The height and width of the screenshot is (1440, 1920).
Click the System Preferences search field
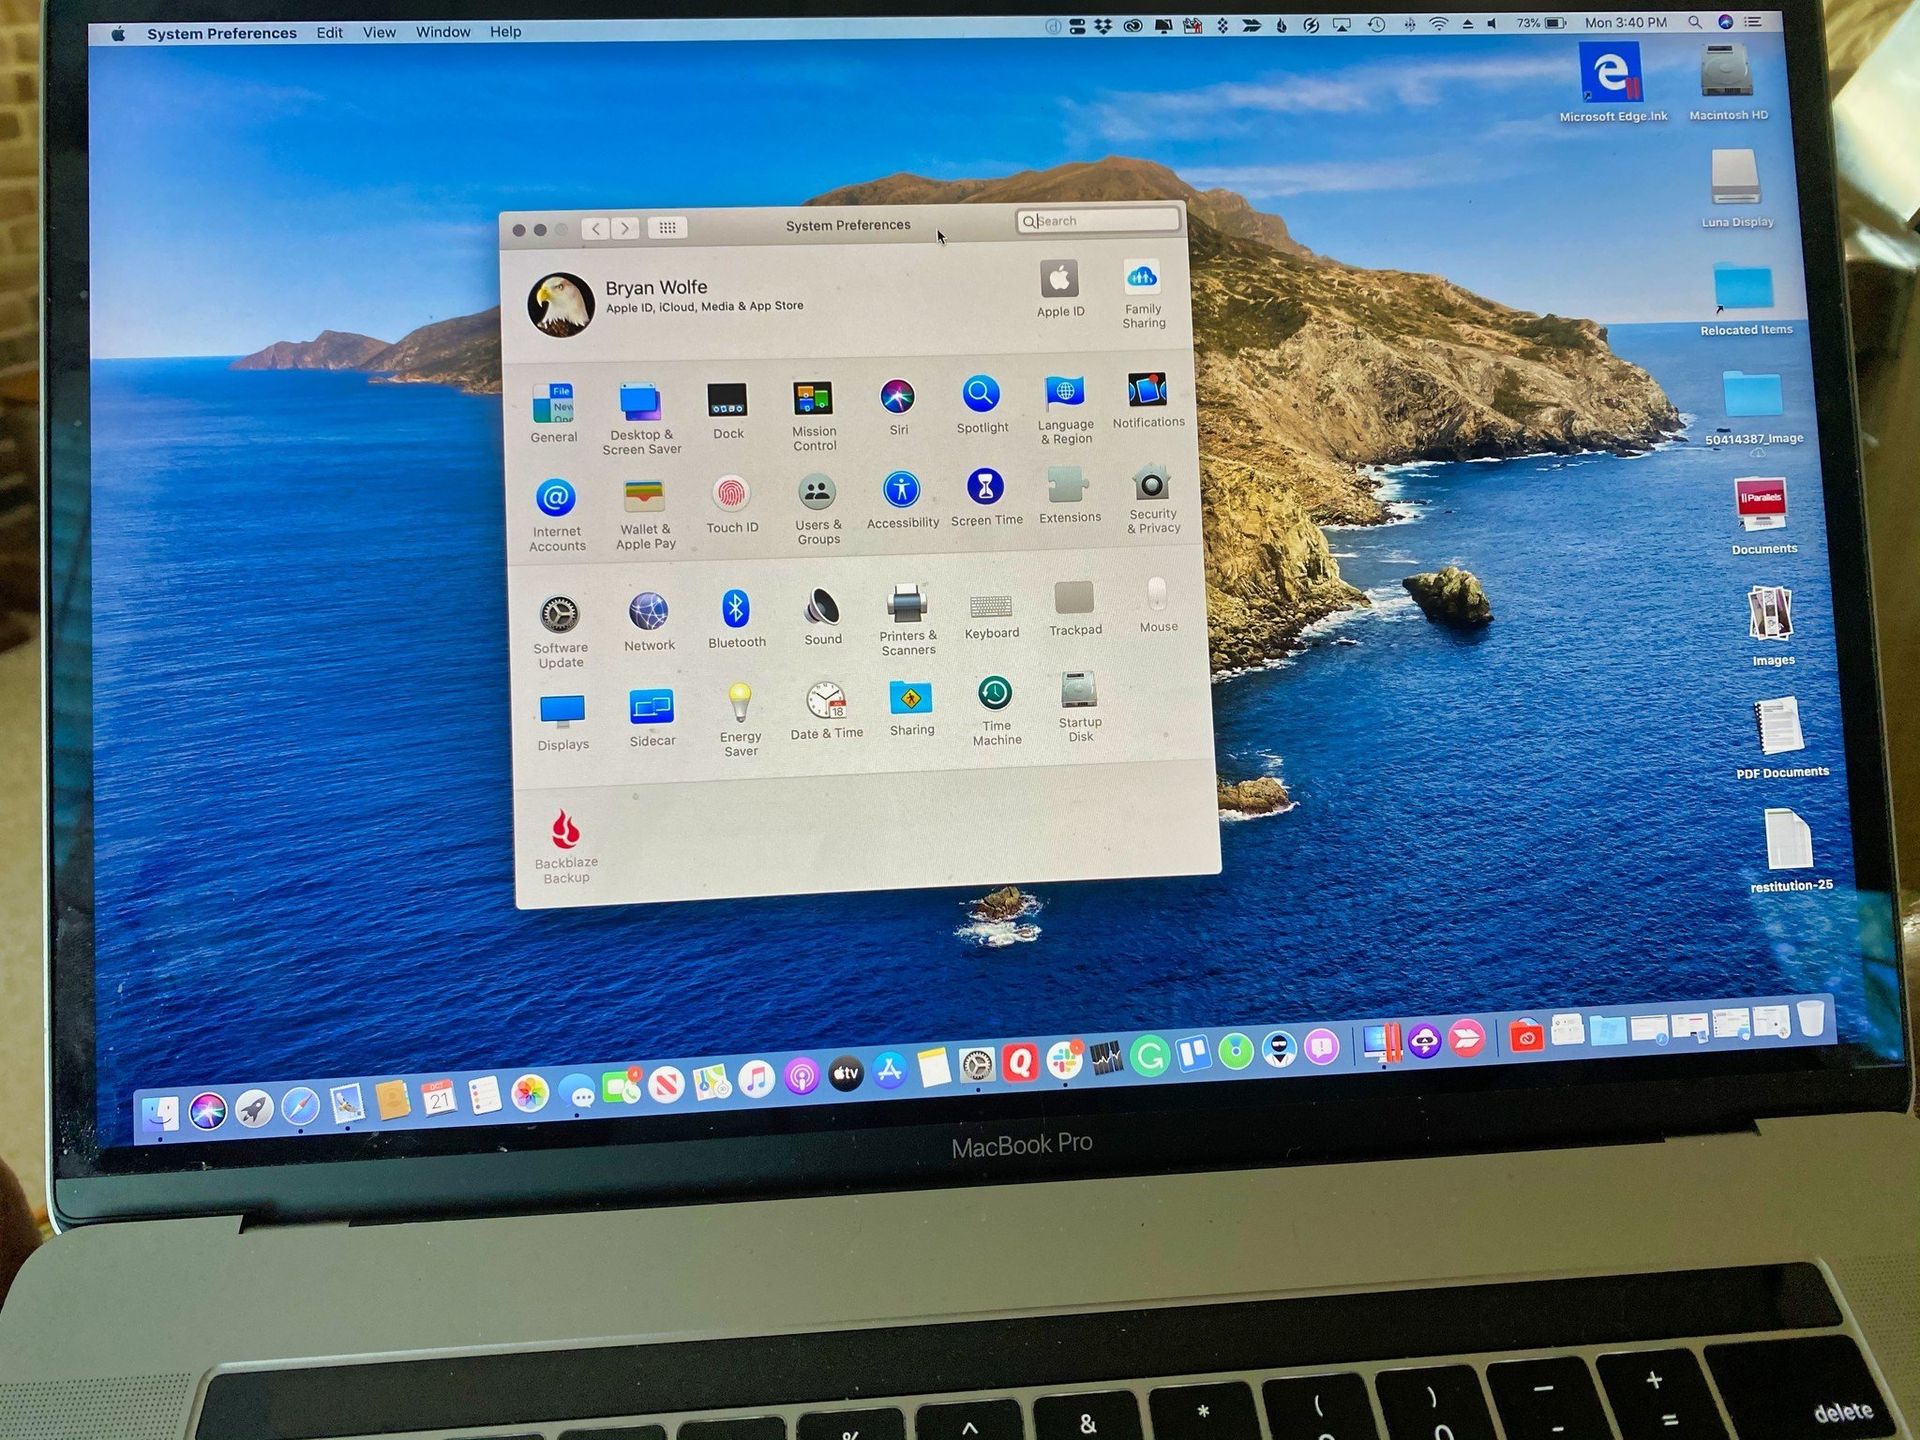pos(1097,221)
